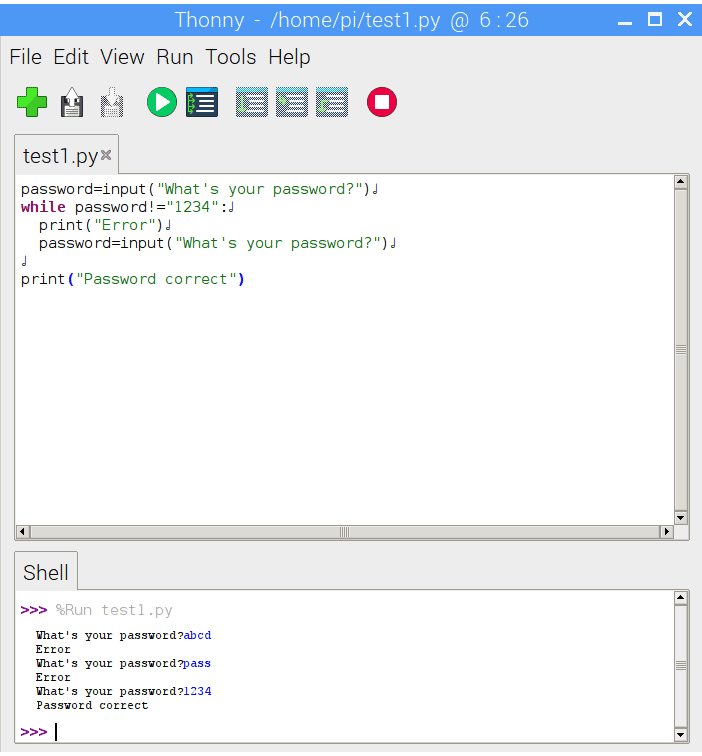Click the 'Password correct' shell output line
Viewport: 702px width, 756px height.
[92, 705]
